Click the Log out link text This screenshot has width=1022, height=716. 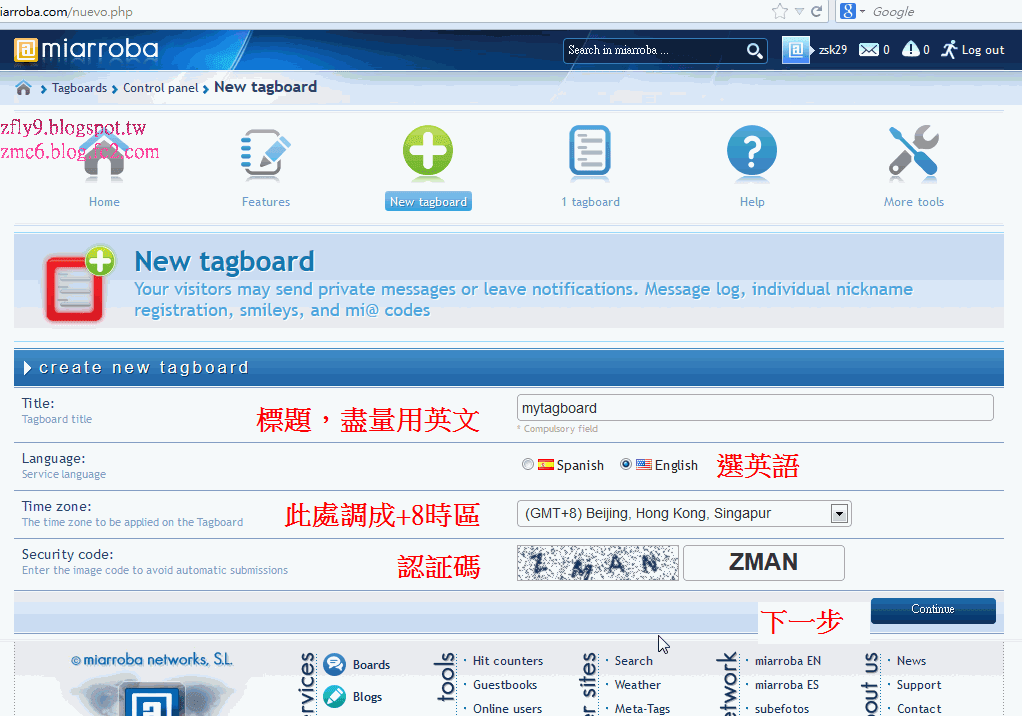click(983, 50)
